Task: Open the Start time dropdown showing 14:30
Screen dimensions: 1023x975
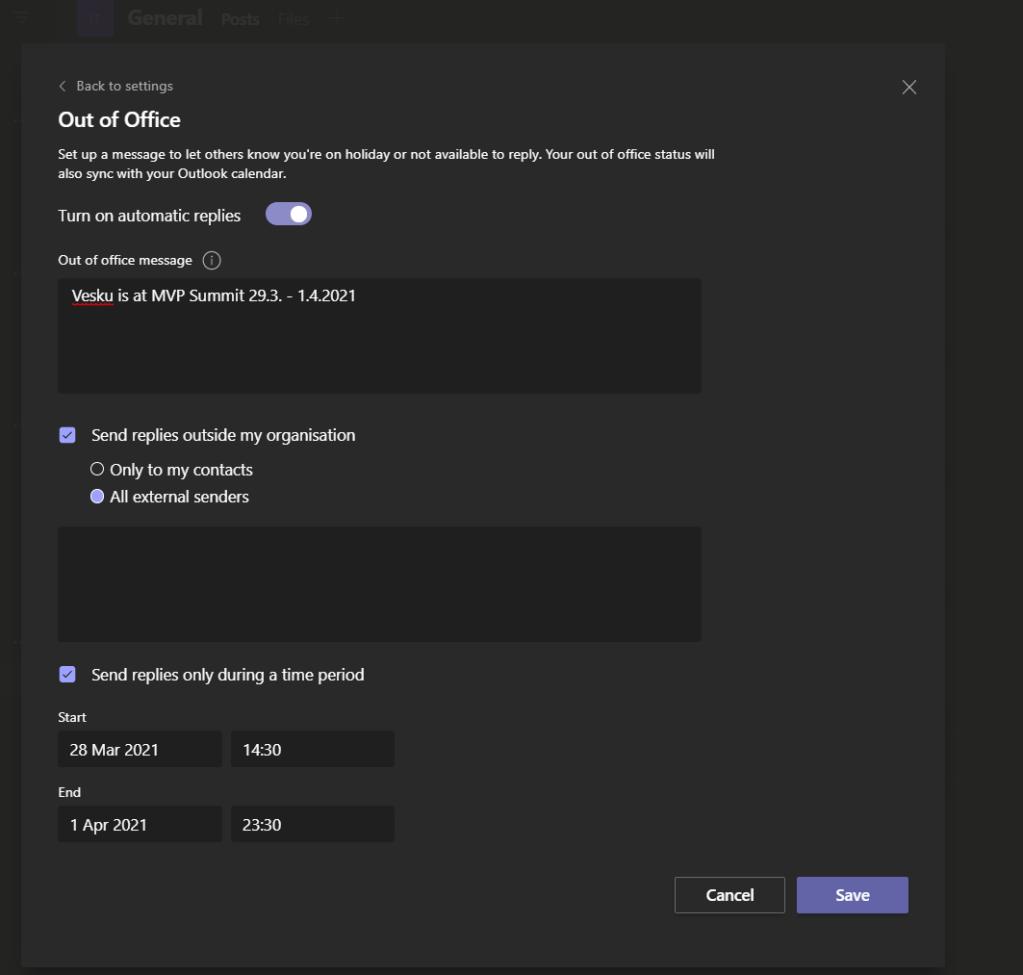Action: tap(312, 749)
